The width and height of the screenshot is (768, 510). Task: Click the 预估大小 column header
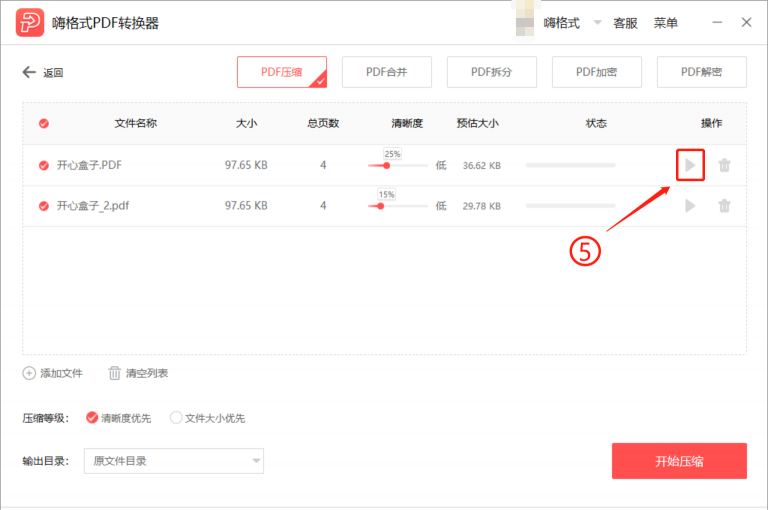point(478,123)
